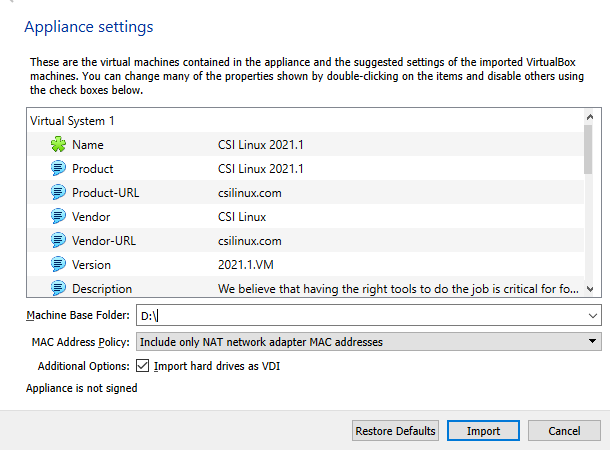The image size is (610, 450).
Task: Click the Product-URL label in list
Action: [x=105, y=193]
